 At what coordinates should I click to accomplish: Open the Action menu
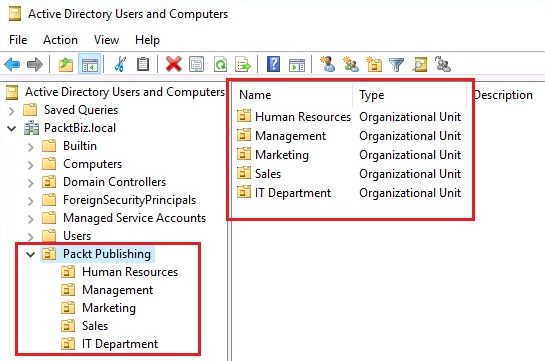pyautogui.click(x=60, y=40)
